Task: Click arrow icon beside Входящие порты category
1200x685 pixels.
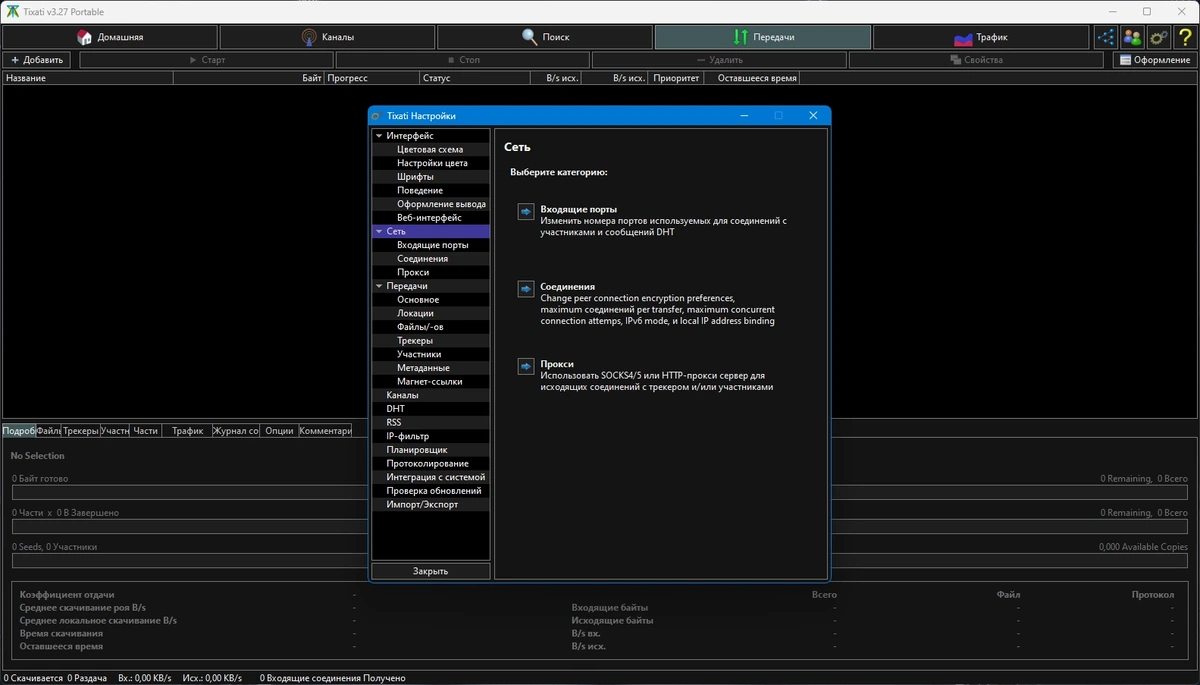Action: [526, 212]
